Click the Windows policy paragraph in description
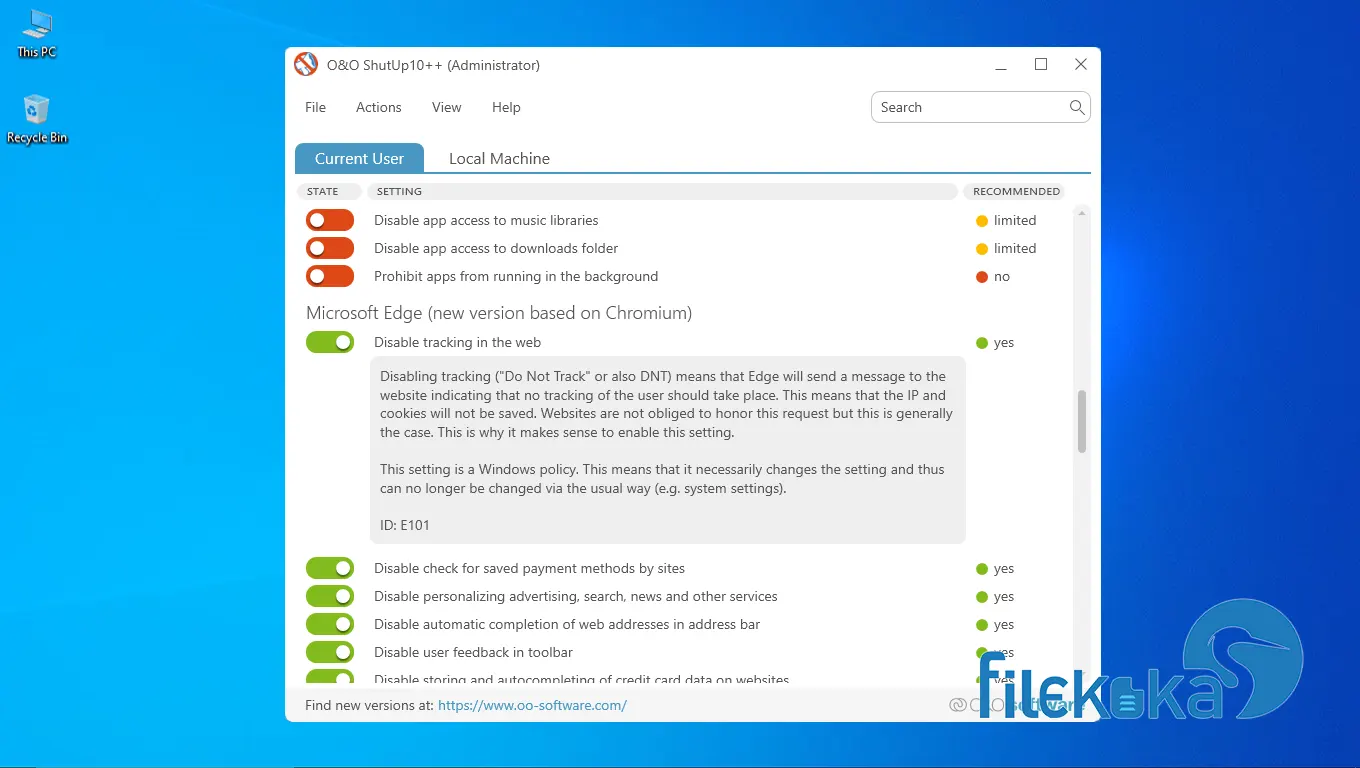Screen dimensions: 1360x768 coord(662,479)
